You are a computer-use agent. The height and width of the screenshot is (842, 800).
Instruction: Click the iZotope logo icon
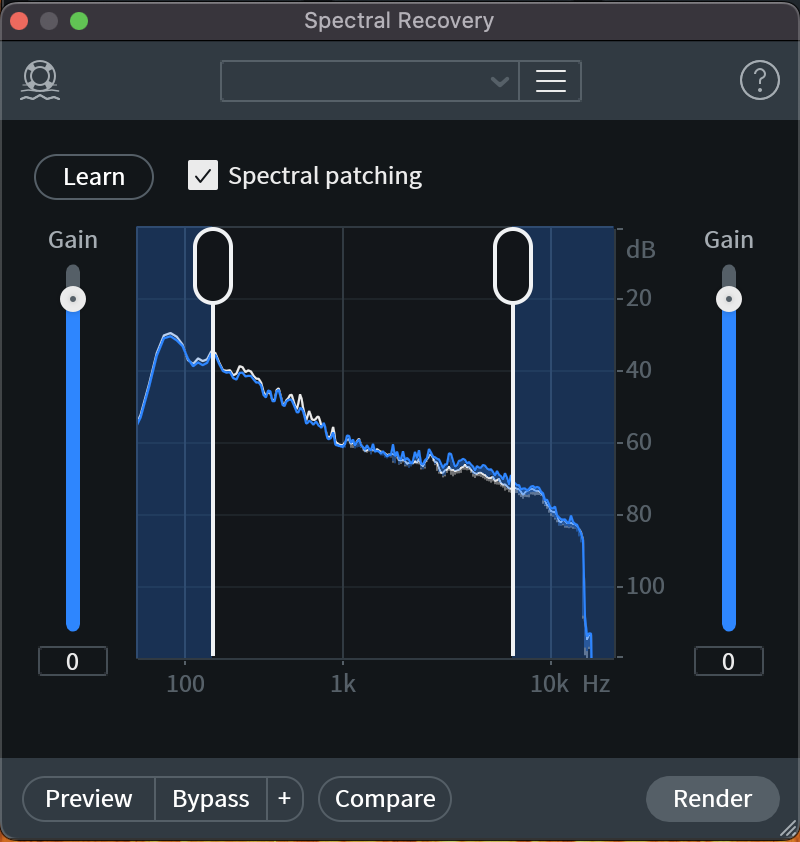tap(38, 80)
